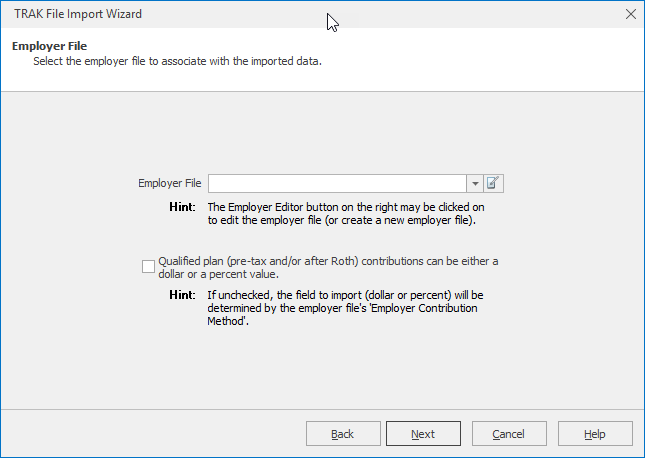Cancel the TRAK File Import Wizard
Viewport: 645px width, 458px height.
pos(509,434)
